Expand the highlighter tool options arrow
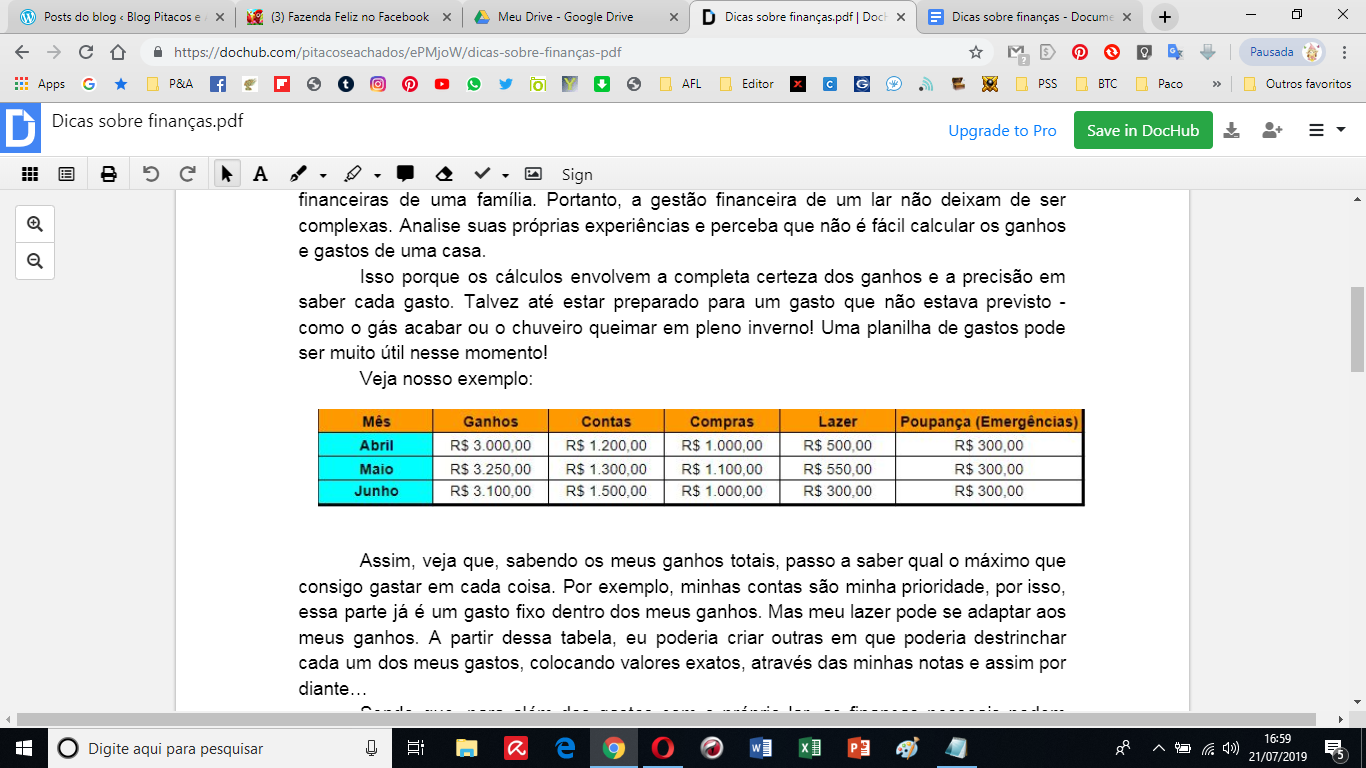1366x768 pixels. (x=377, y=175)
